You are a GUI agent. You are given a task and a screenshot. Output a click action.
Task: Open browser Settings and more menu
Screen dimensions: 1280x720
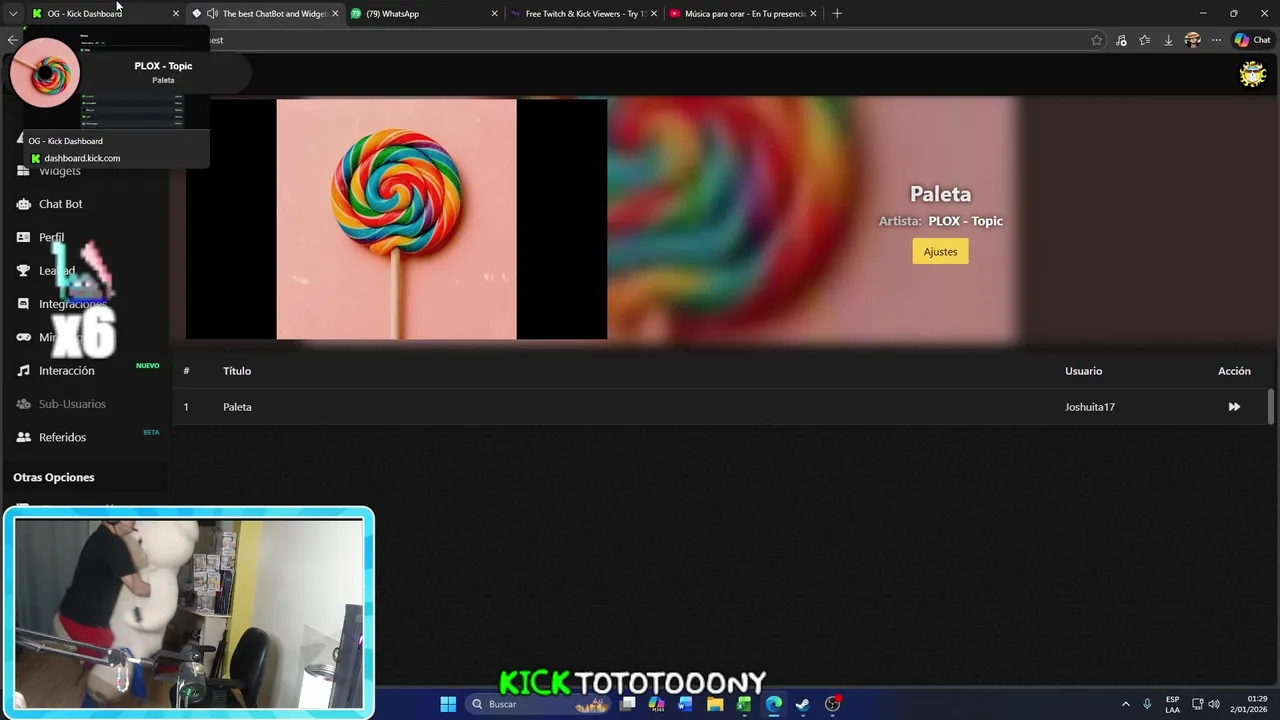(x=1216, y=40)
